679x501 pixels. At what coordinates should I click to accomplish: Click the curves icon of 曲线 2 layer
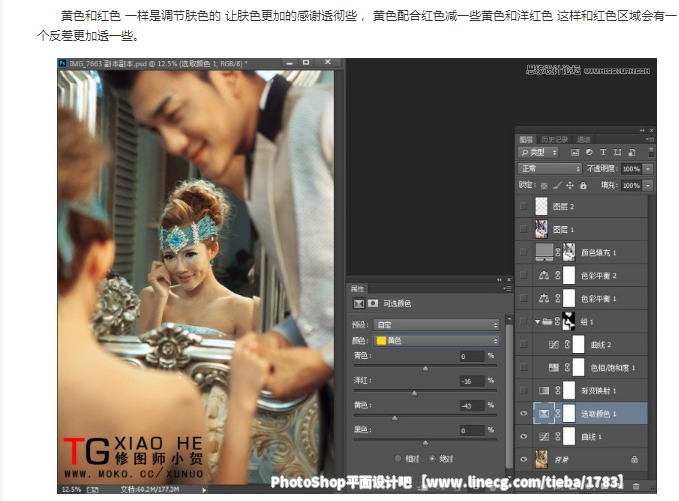pyautogui.click(x=553, y=345)
